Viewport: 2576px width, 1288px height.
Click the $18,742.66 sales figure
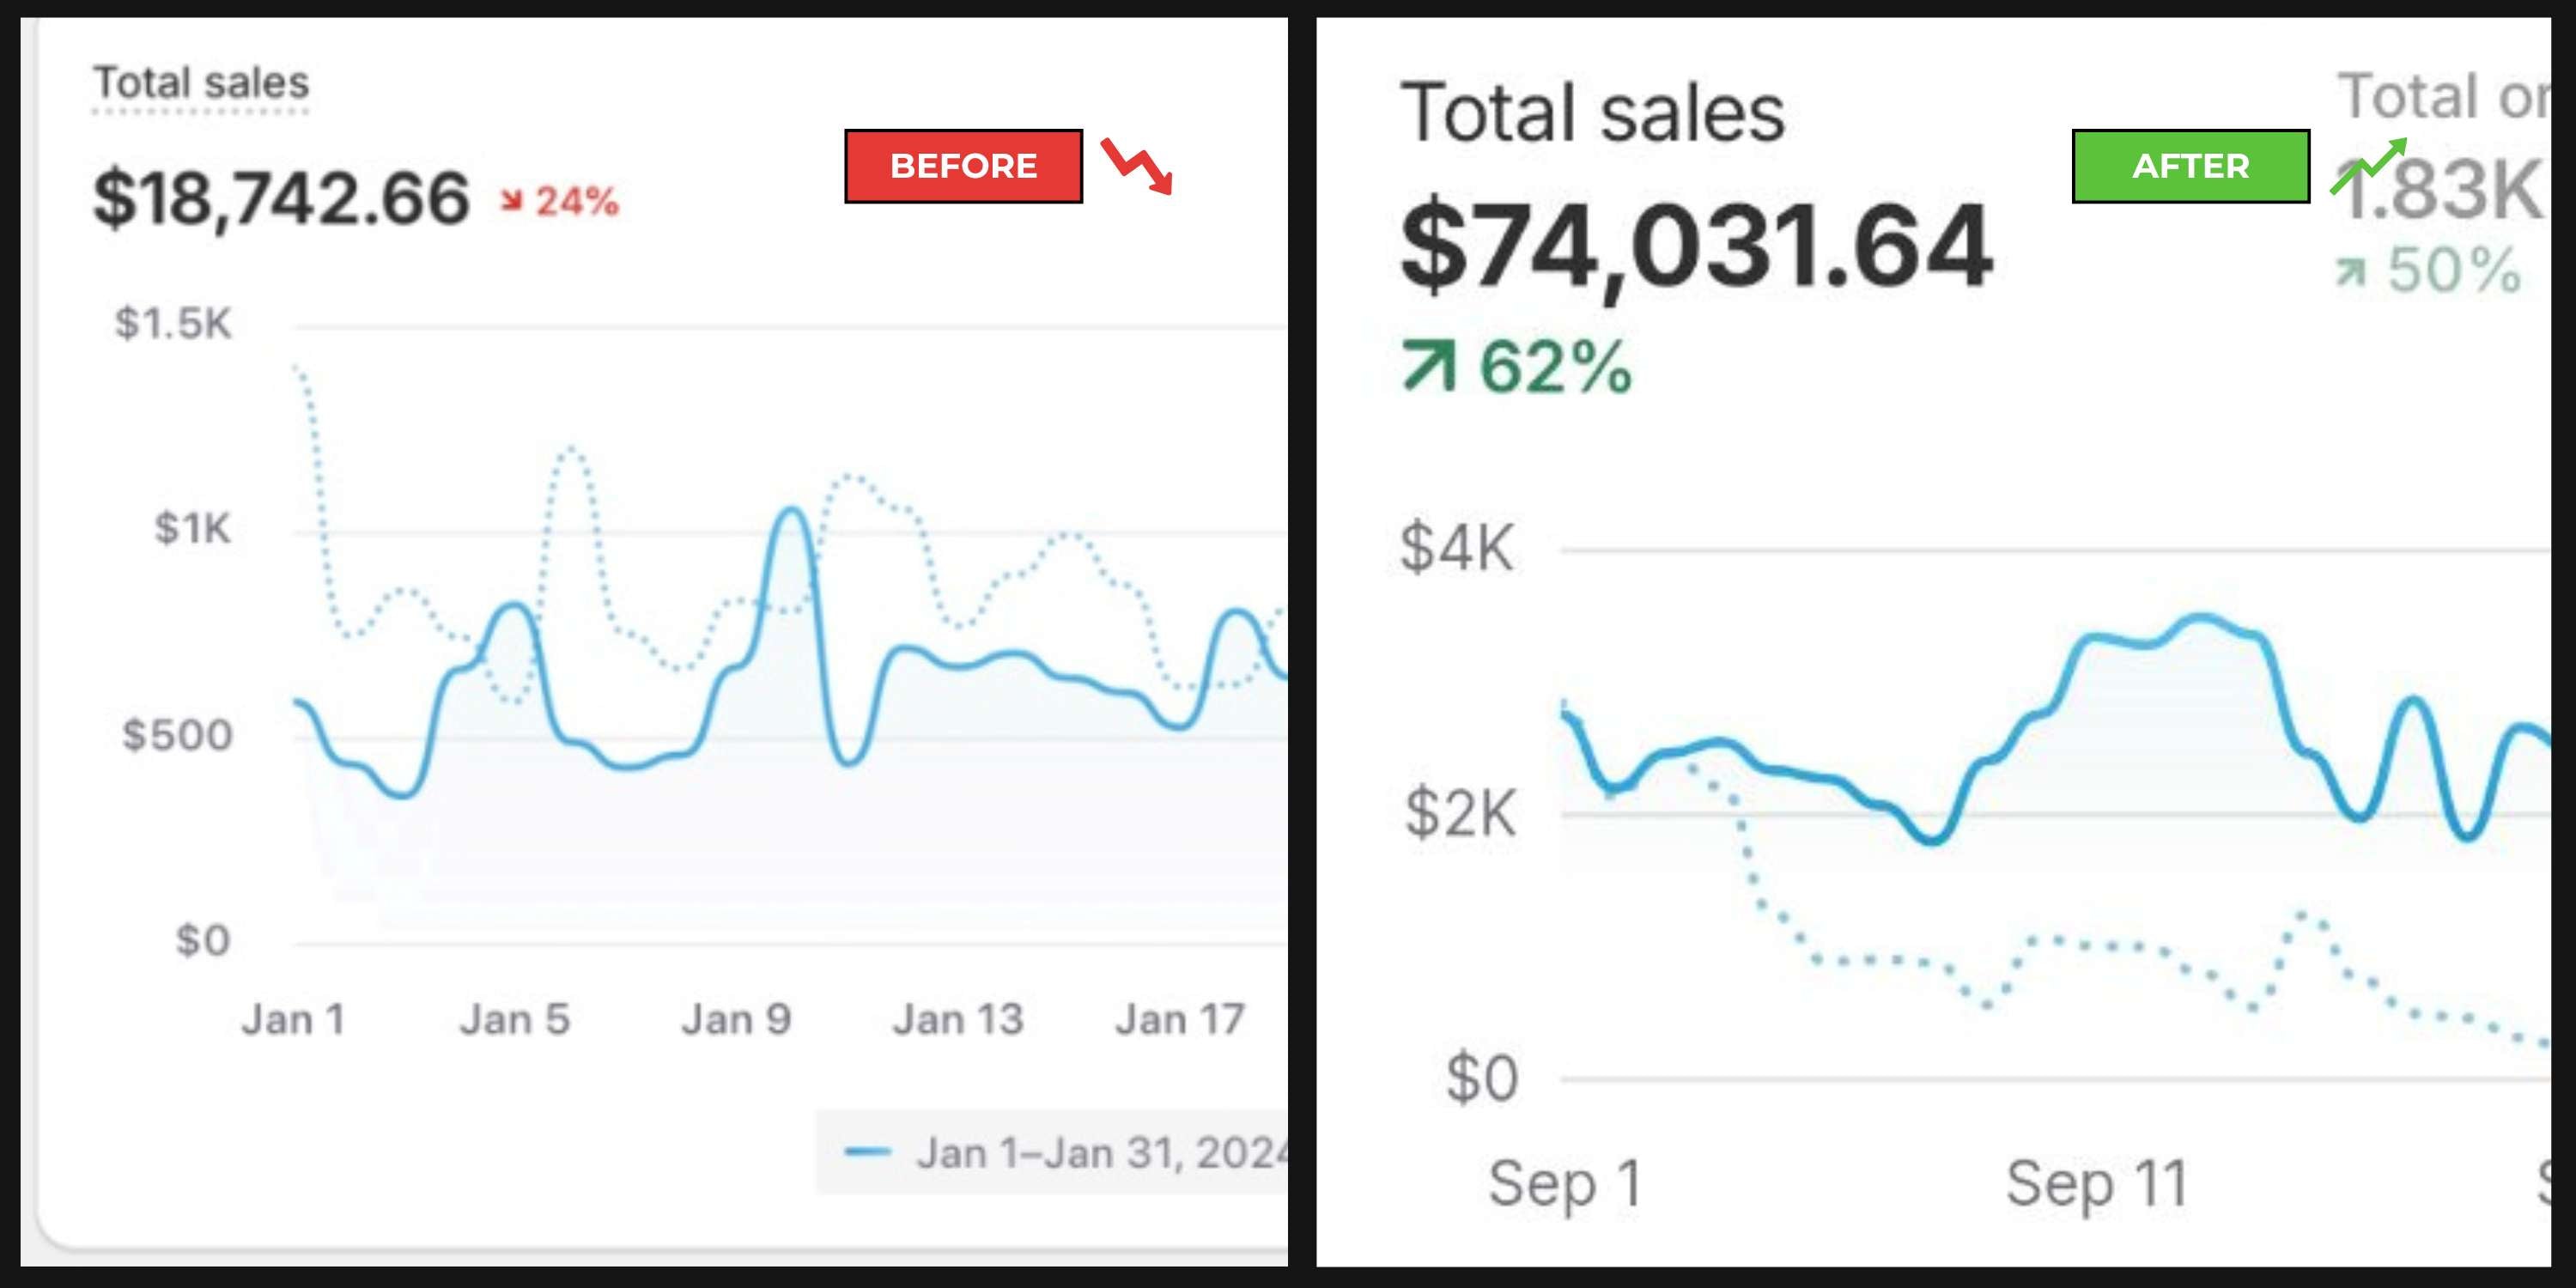pos(281,199)
